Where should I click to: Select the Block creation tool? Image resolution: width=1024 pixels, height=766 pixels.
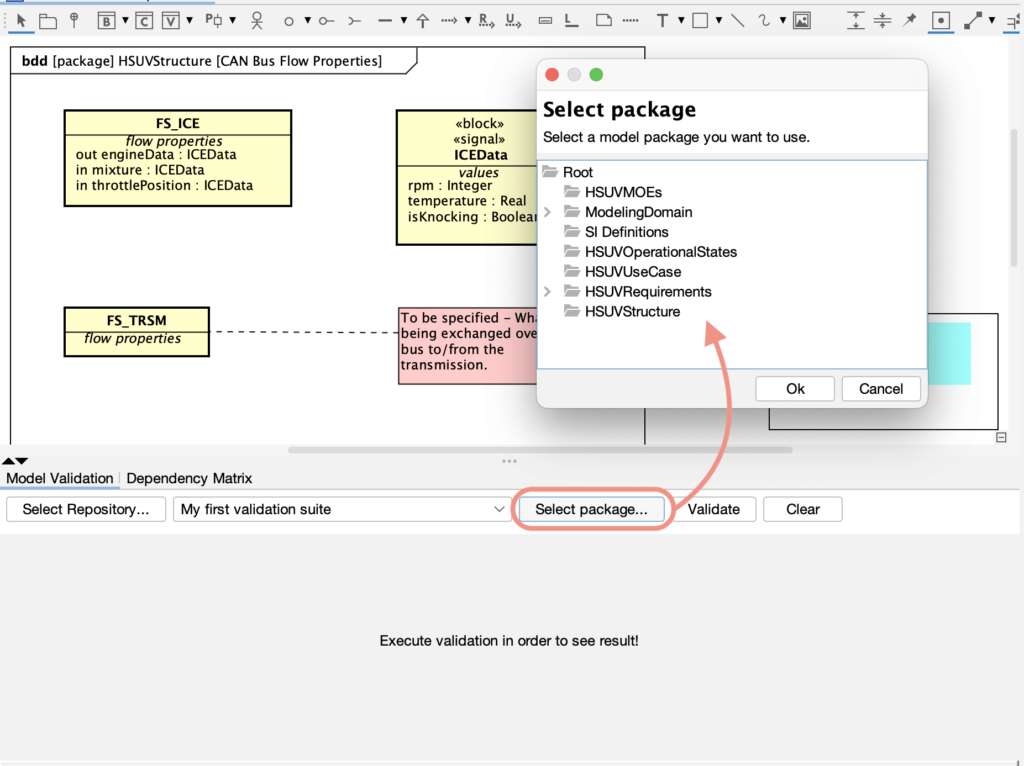(105, 18)
